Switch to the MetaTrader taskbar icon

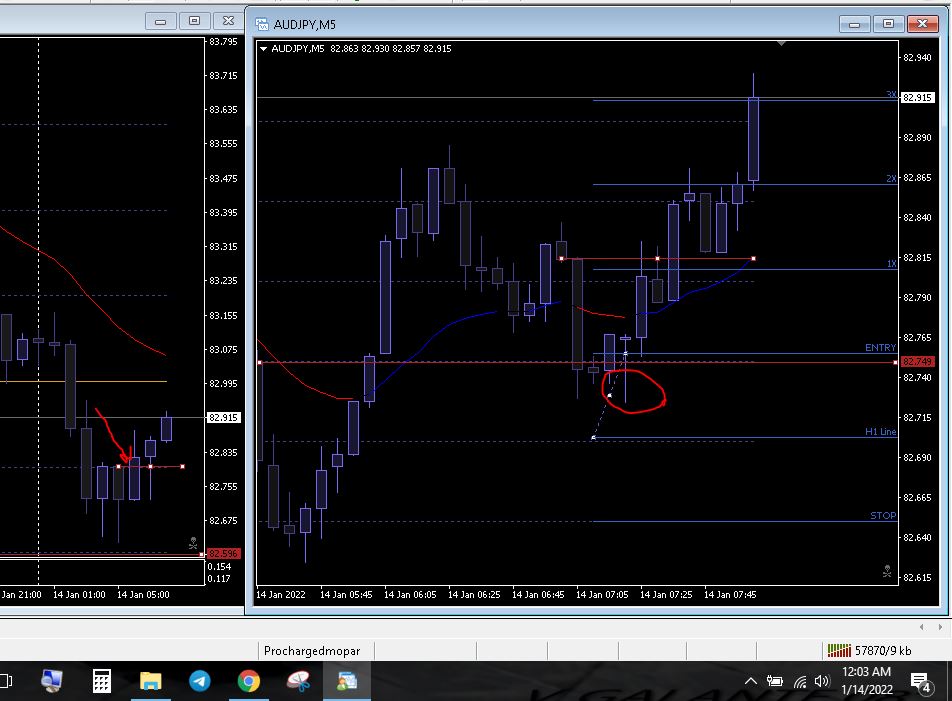(x=347, y=681)
